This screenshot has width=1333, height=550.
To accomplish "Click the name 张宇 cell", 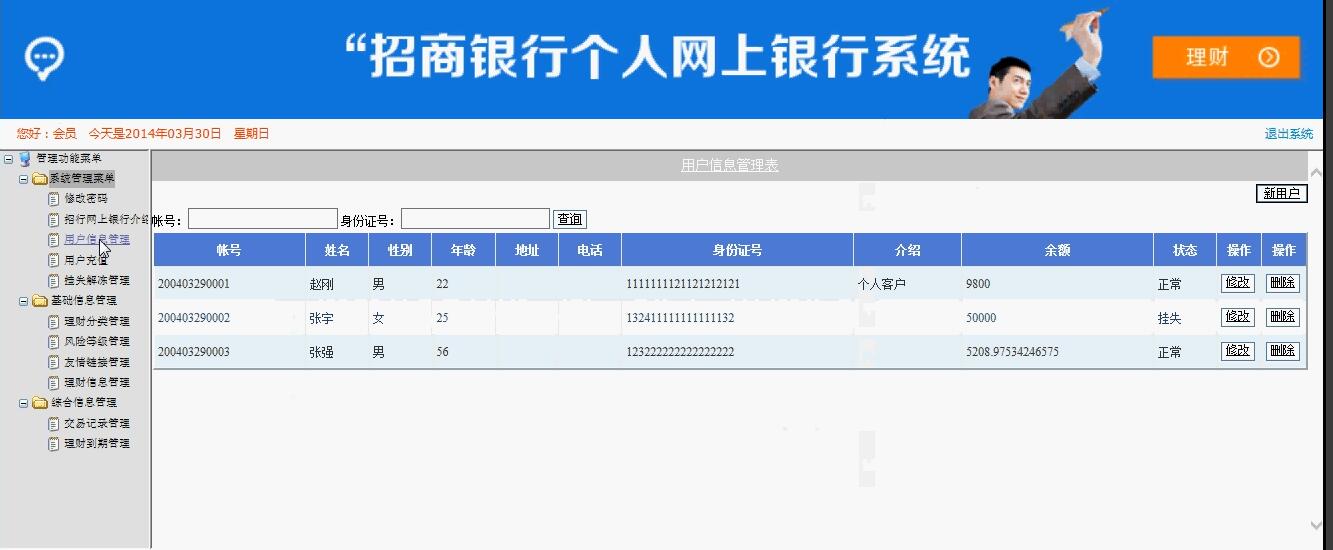I will click(337, 318).
